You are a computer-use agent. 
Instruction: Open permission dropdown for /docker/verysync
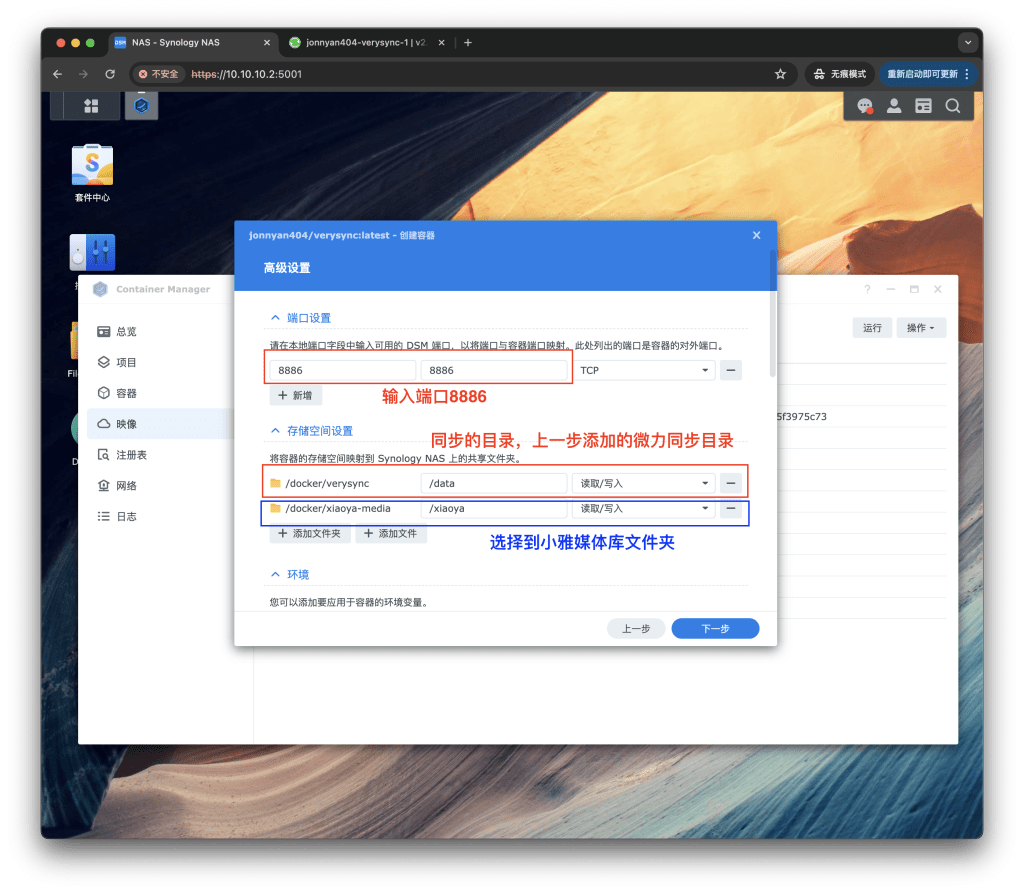point(644,483)
